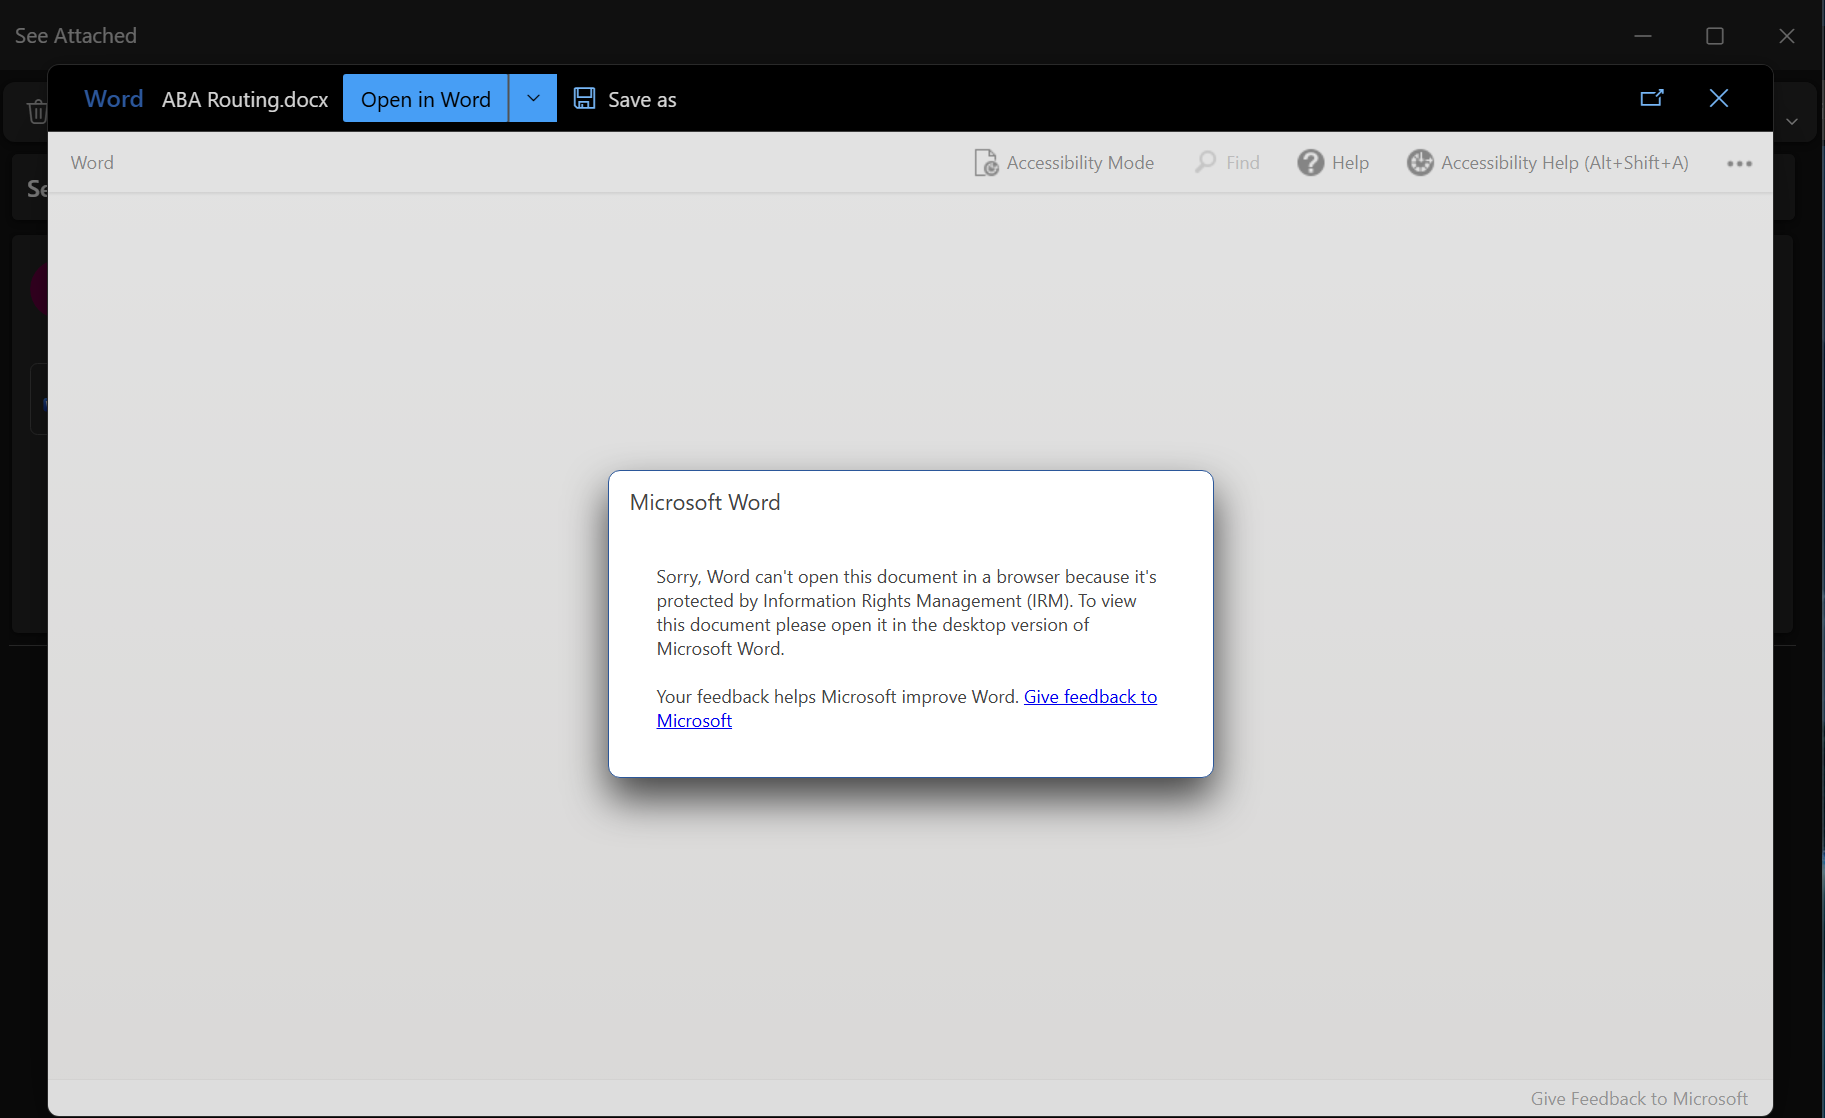1825x1118 pixels.
Task: Click the trash delete icon behind the preview
Action: [37, 112]
